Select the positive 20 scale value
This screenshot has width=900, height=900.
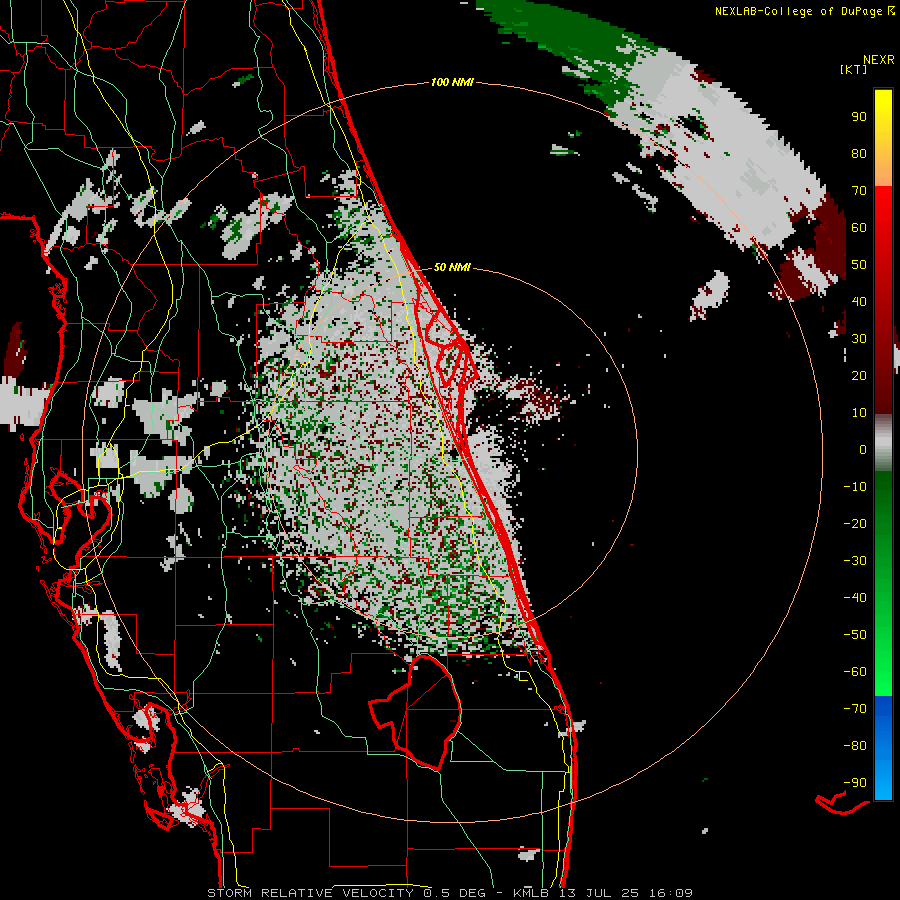tap(859, 375)
